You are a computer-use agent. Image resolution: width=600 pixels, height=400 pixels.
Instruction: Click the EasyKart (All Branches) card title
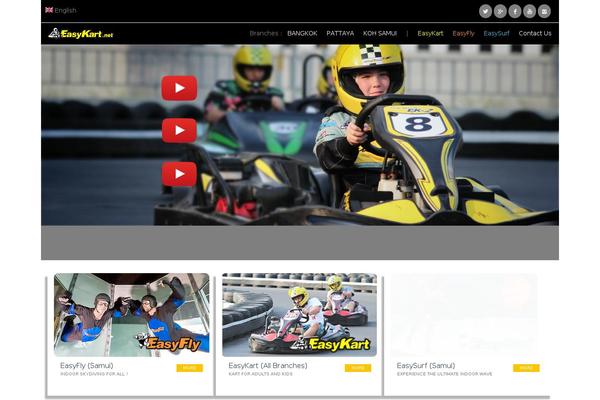[x=268, y=366]
